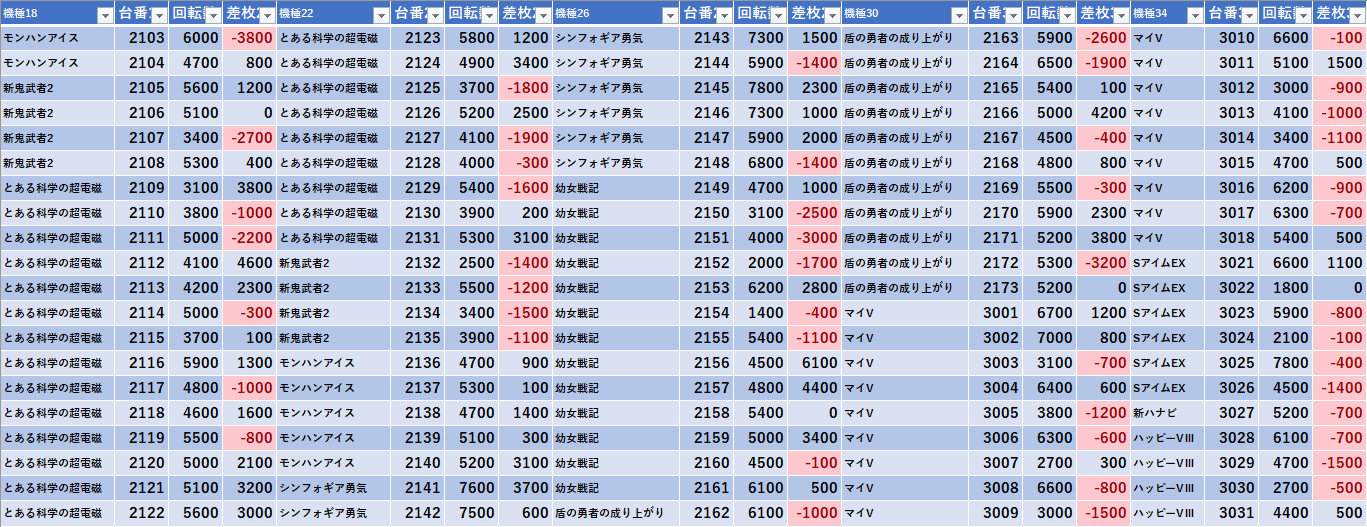This screenshot has height=527, width=1367.
Task: Select the -3200 value in row 2172
Action: 1103,263
